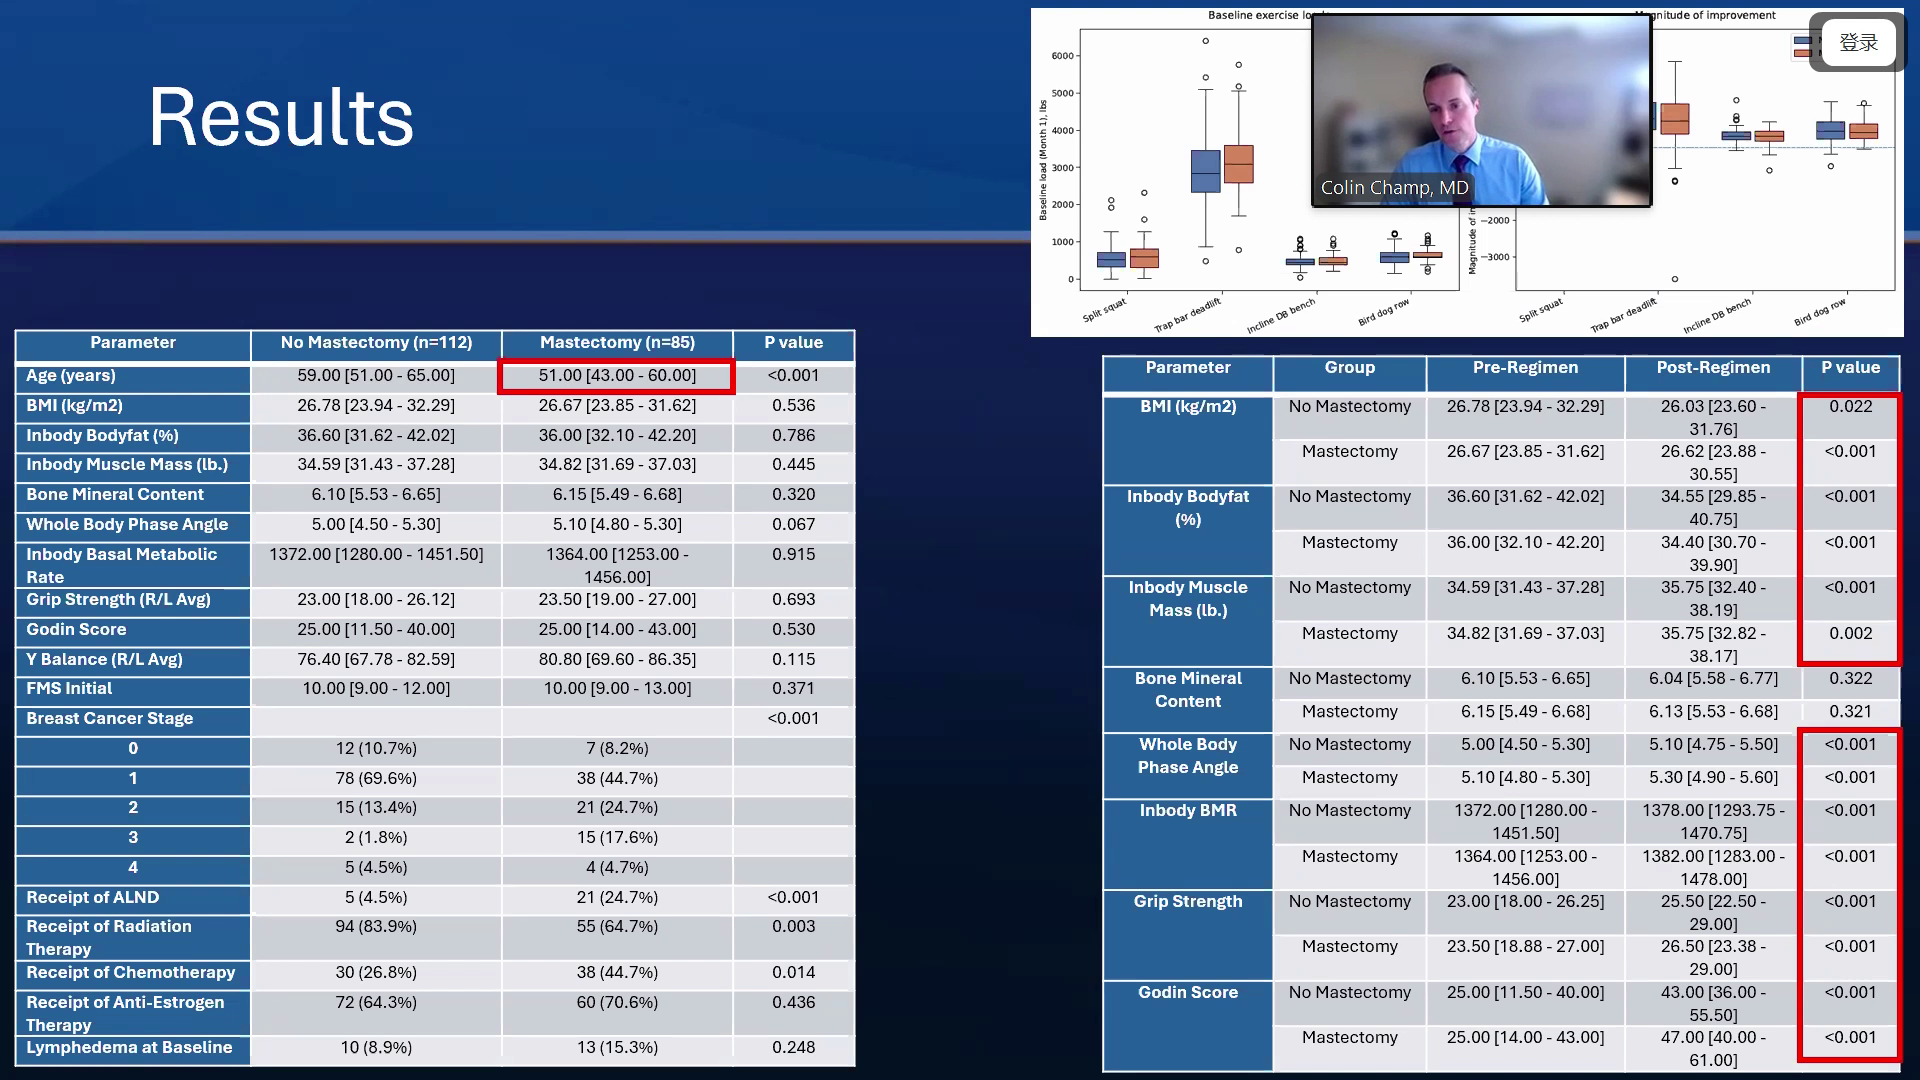Click the 'Receipt of Chemotherapy' row label

(131, 973)
